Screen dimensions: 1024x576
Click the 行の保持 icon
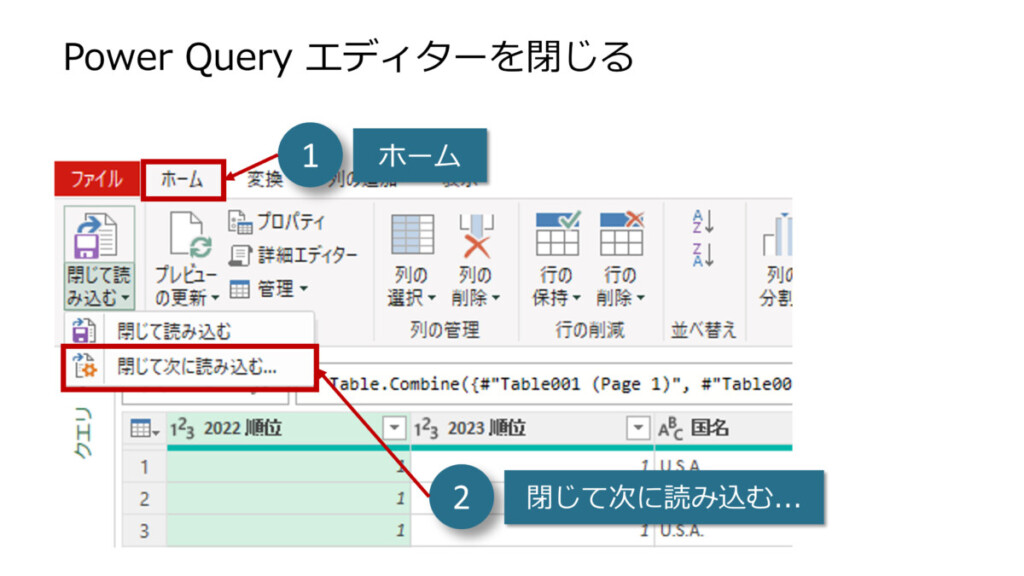click(557, 234)
